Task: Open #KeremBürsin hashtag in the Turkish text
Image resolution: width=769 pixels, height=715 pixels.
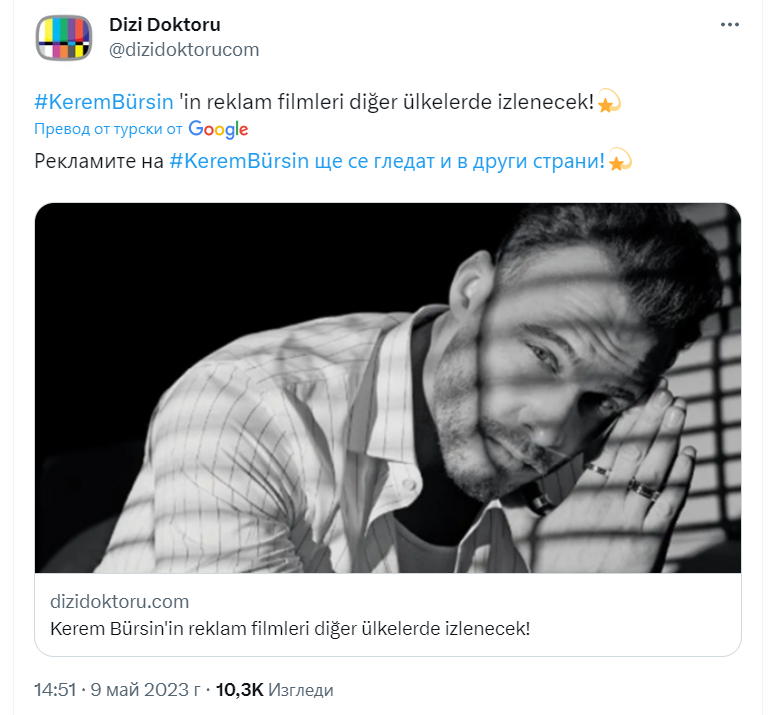Action: (x=103, y=102)
